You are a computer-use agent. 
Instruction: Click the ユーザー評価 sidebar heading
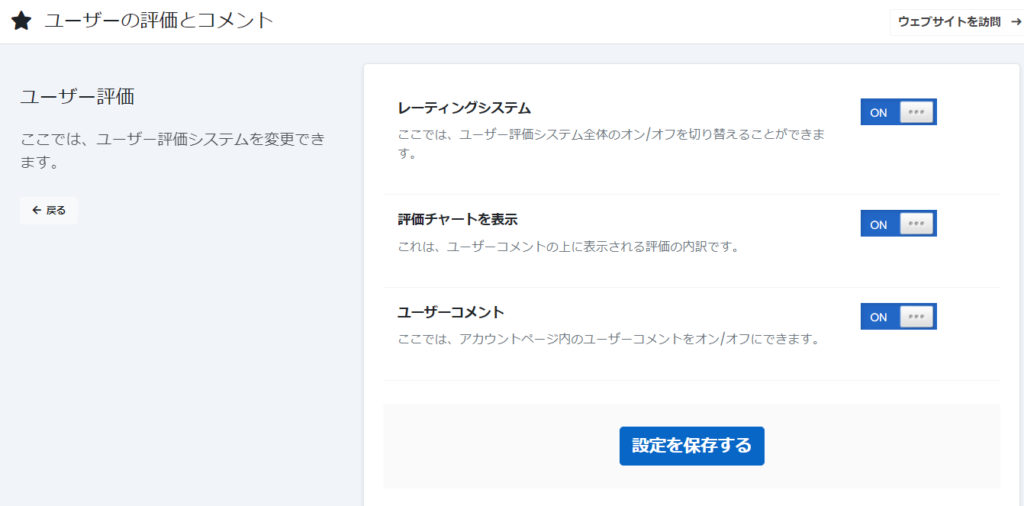point(77,97)
